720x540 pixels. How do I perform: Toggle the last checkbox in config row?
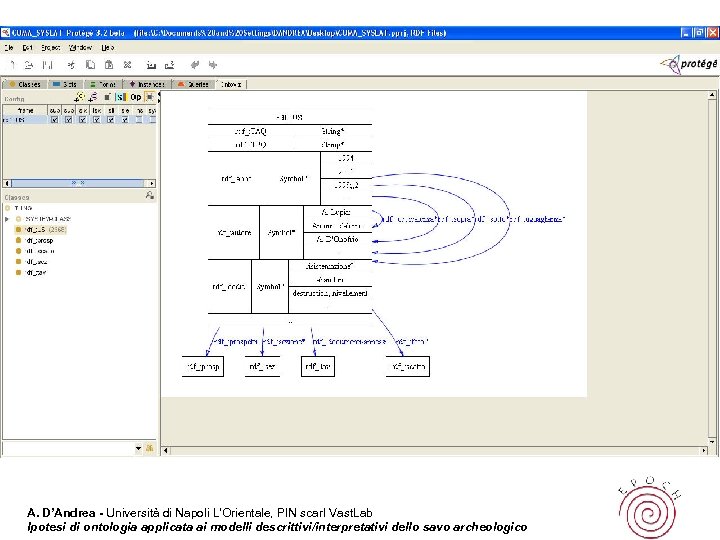(x=150, y=119)
